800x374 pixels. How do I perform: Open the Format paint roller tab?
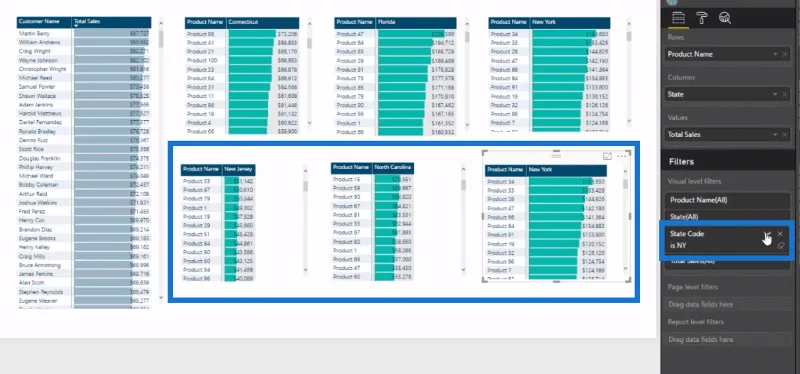click(702, 18)
